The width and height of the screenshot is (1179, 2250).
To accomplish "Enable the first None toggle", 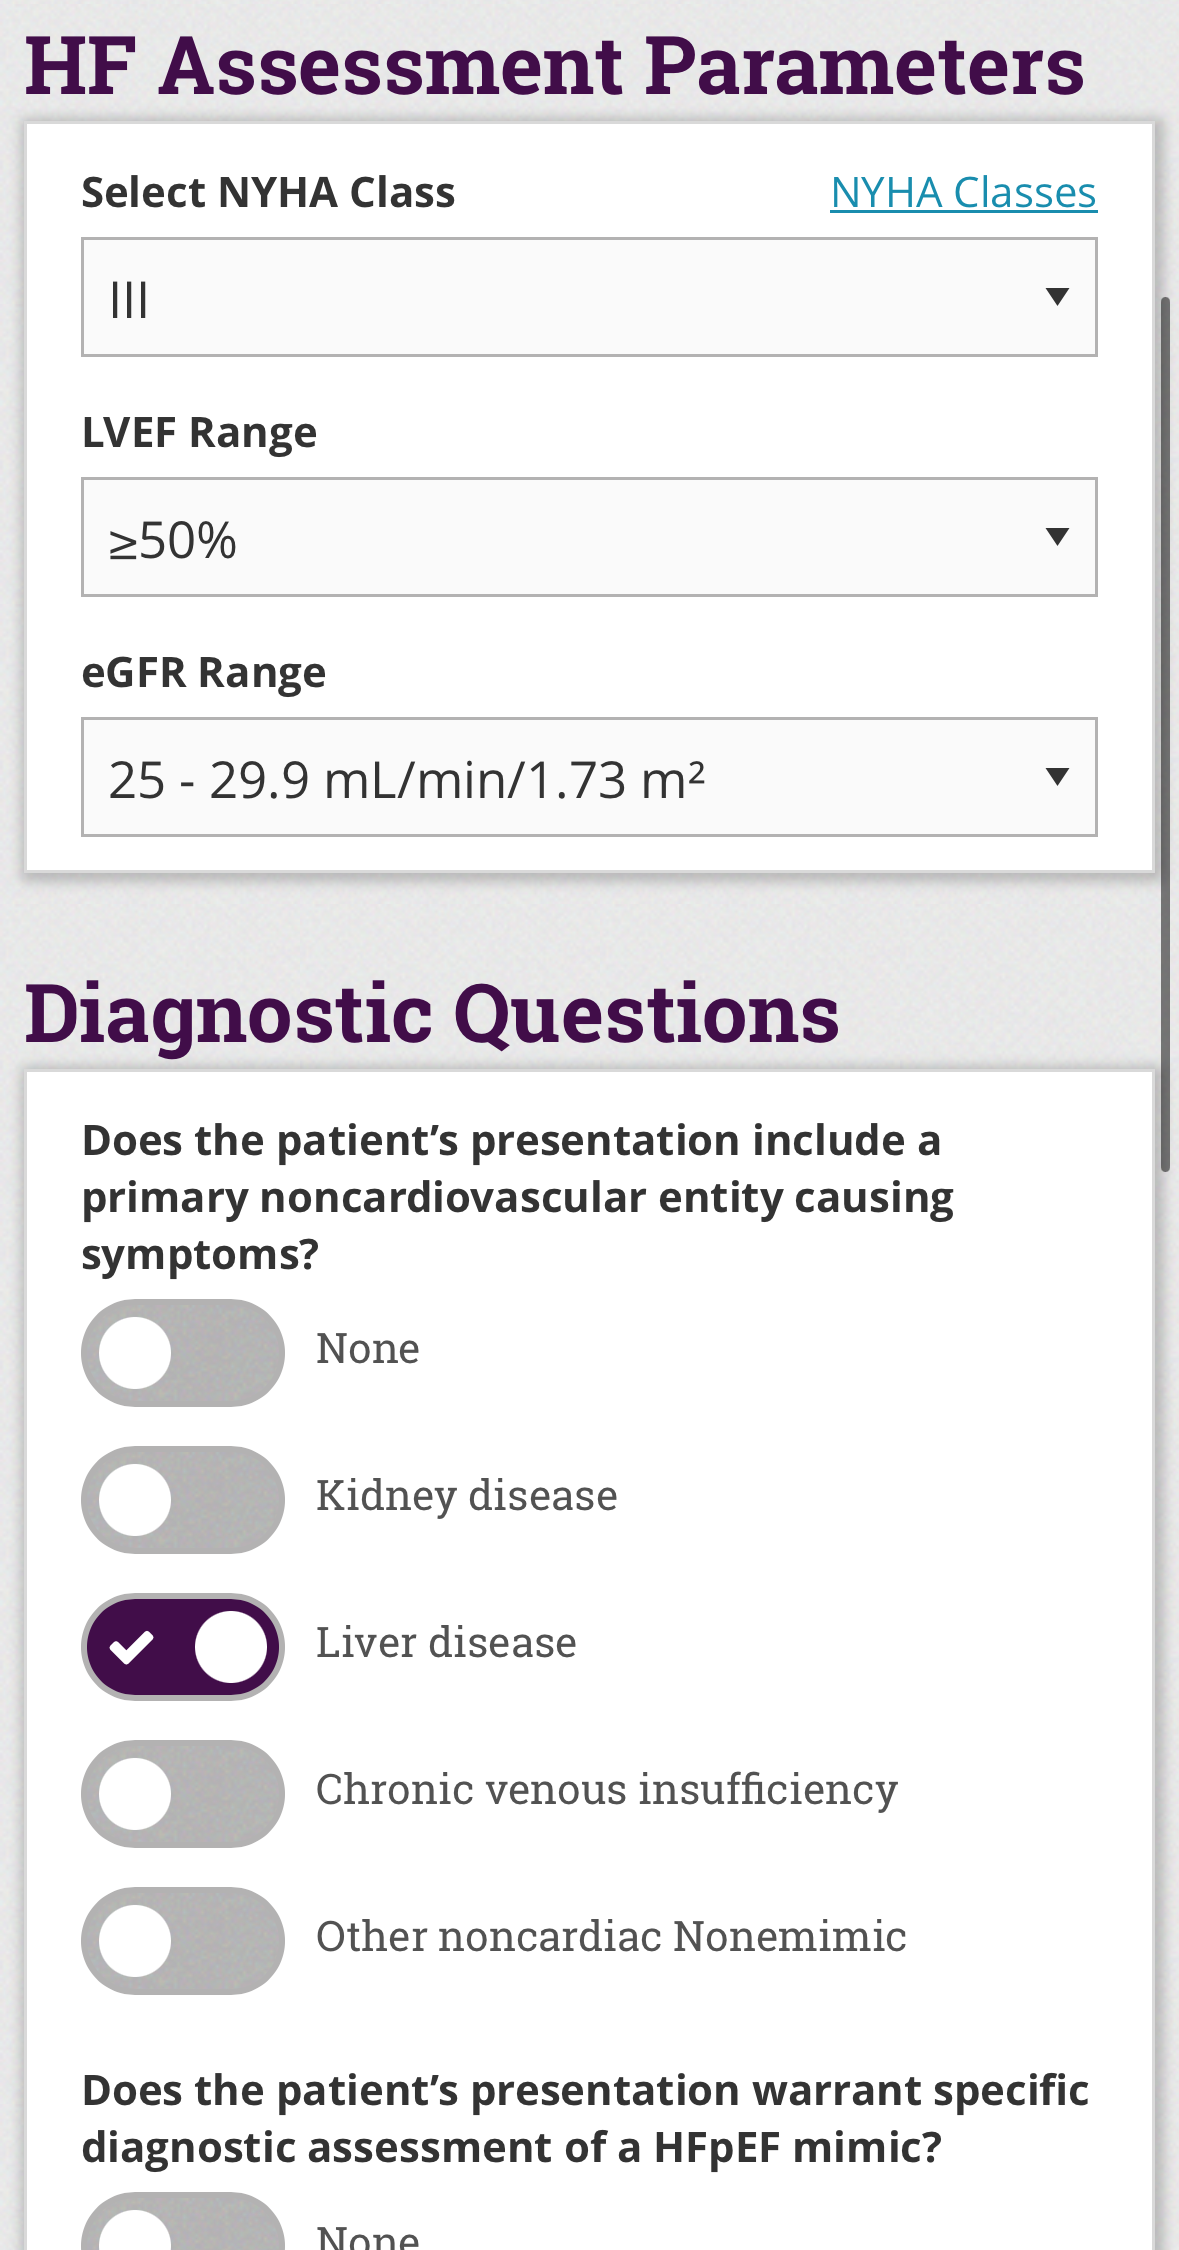I will click(183, 1353).
